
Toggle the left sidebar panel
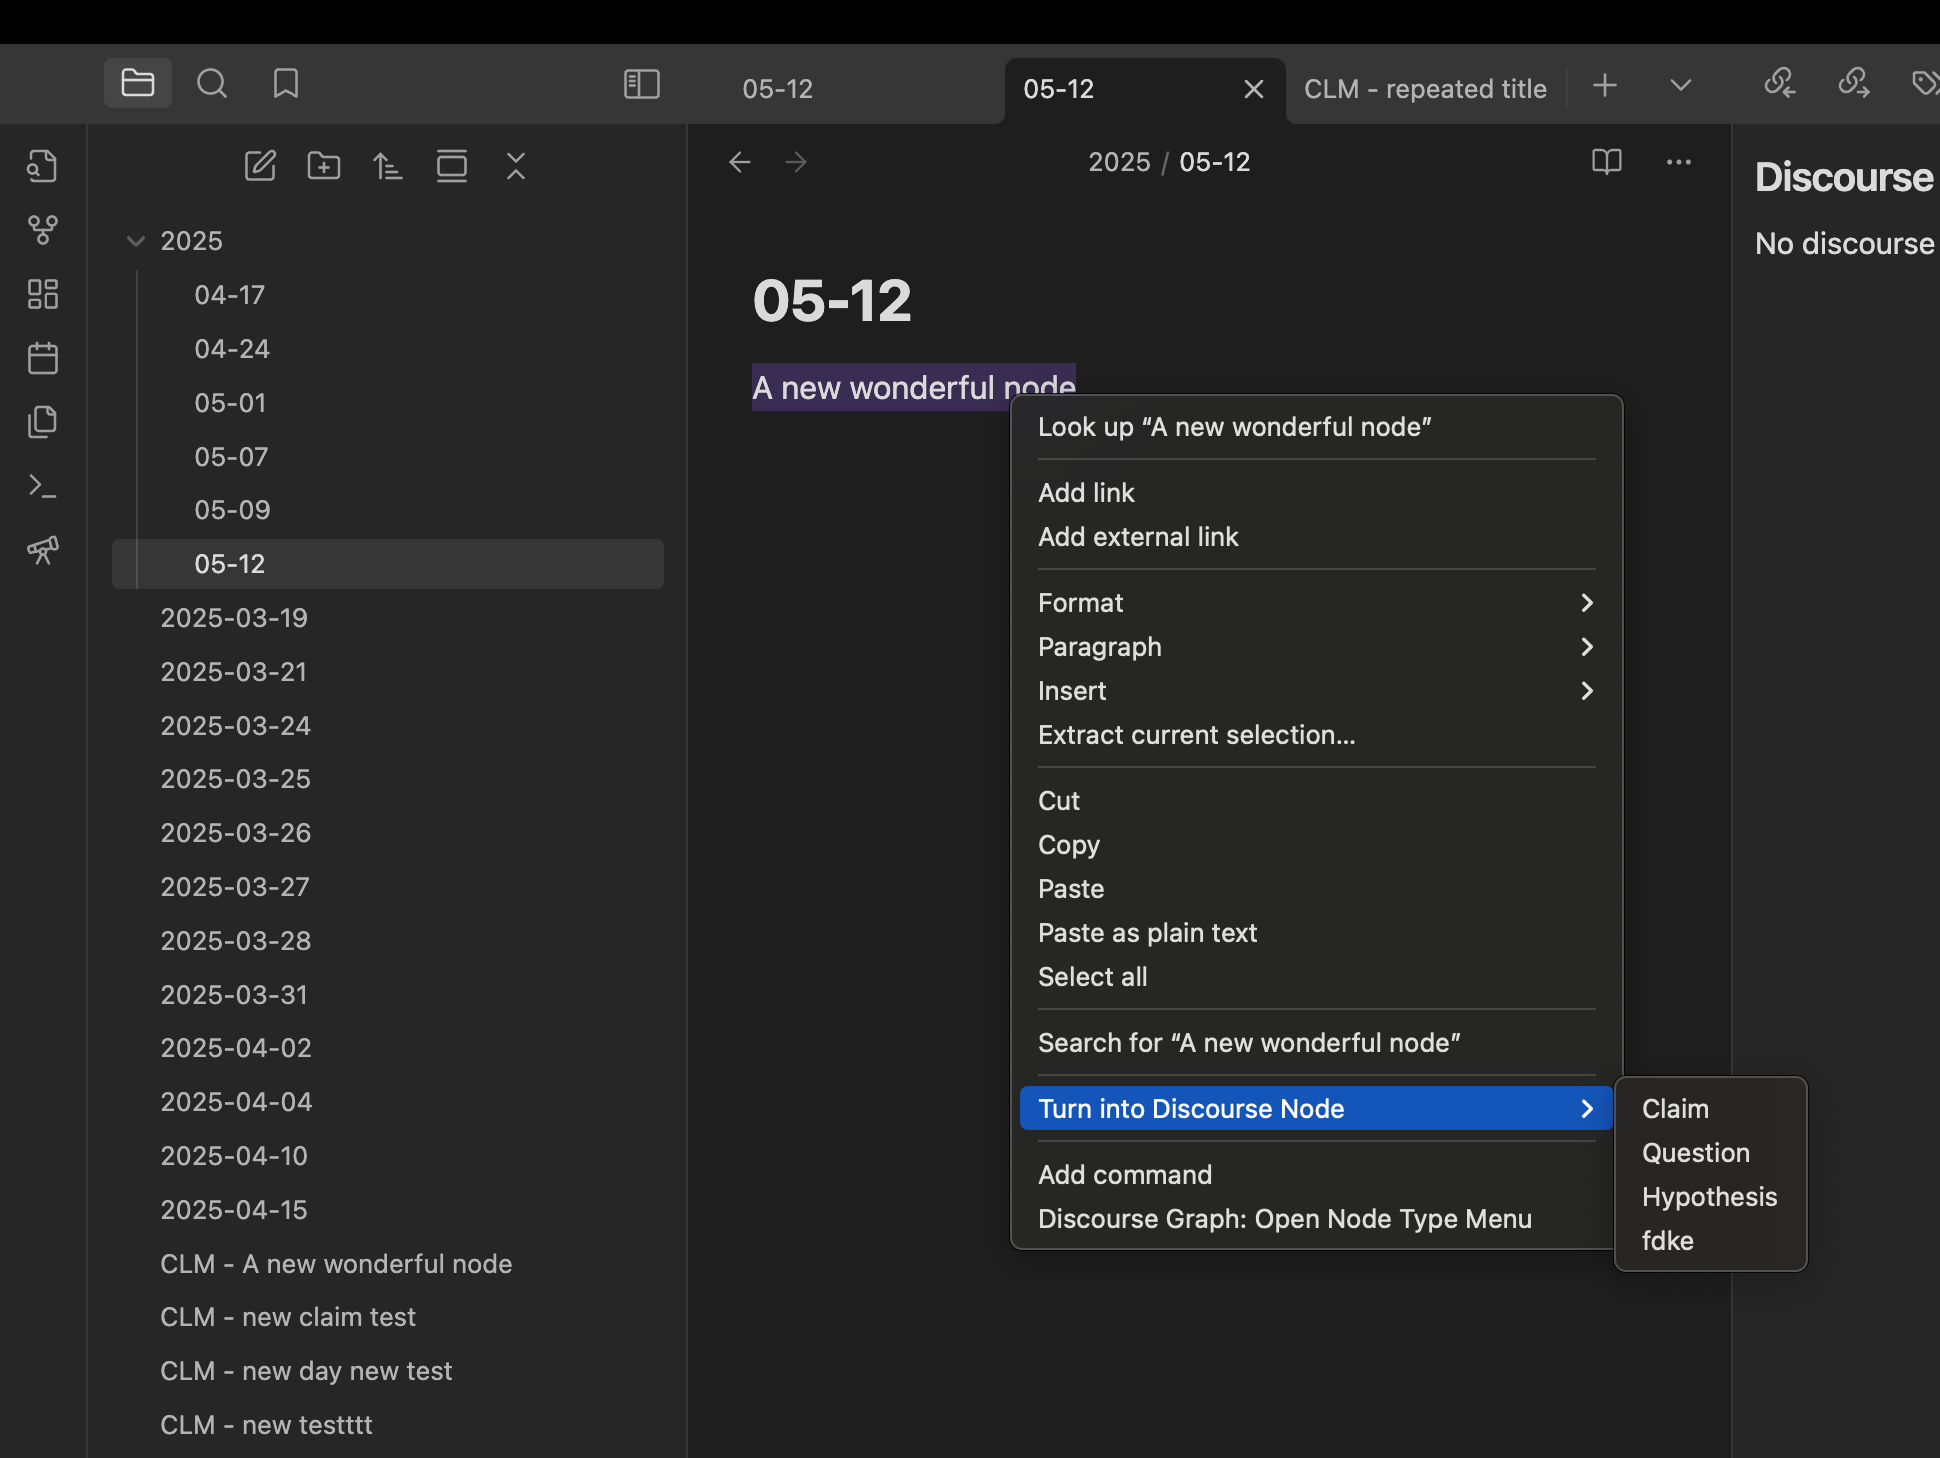[641, 84]
